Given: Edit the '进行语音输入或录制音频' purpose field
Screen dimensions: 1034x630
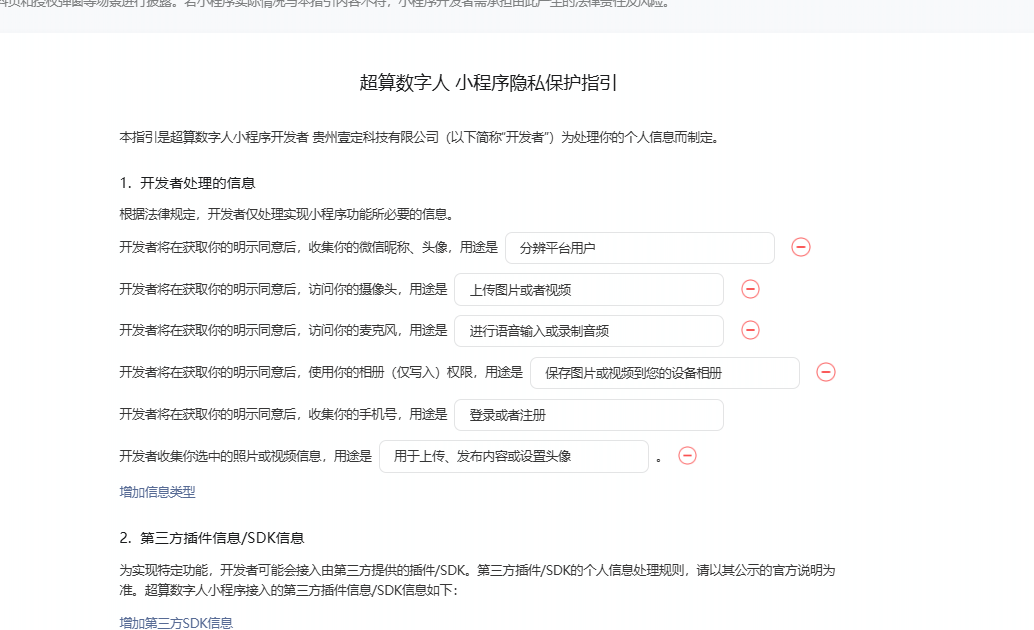Looking at the screenshot, I should click(x=589, y=331).
